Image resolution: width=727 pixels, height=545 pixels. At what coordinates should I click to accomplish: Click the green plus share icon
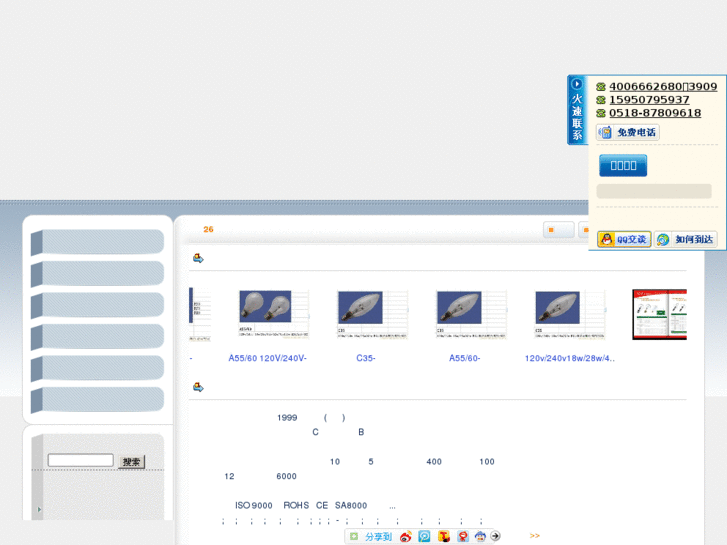point(354,536)
